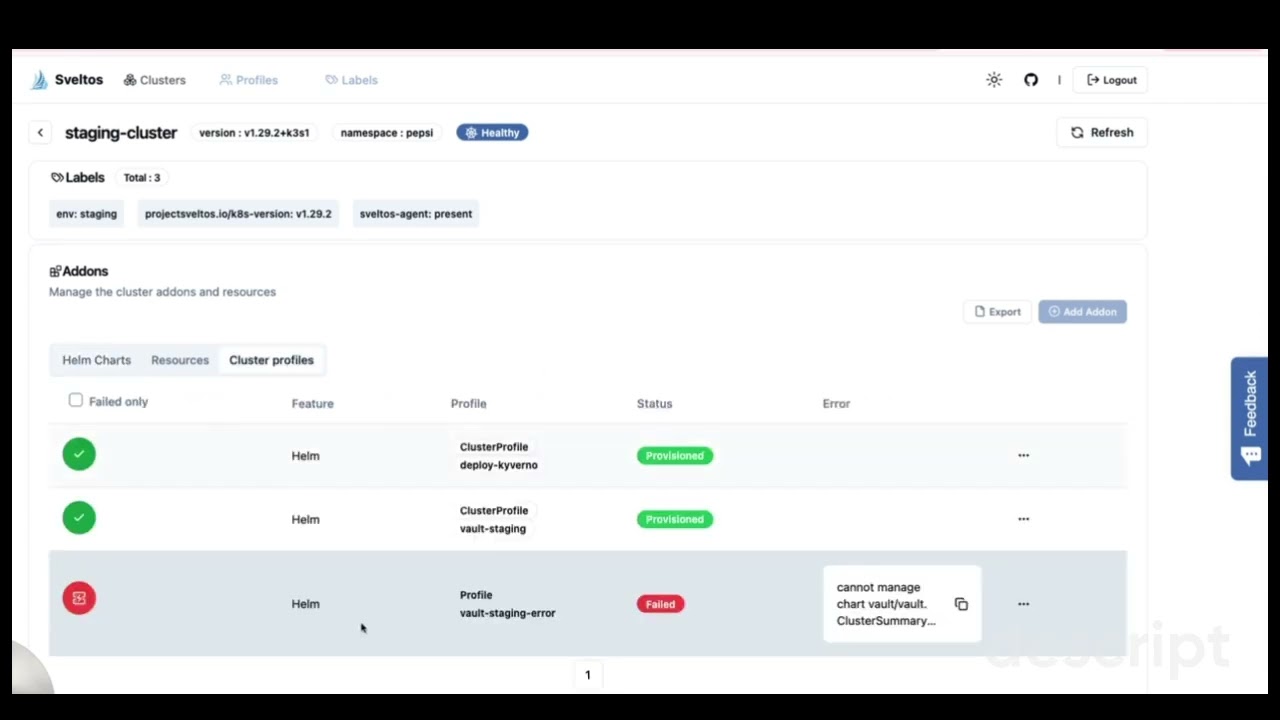Click green check icon for vault-staging row
Screen dimensions: 1280x720
79,517
